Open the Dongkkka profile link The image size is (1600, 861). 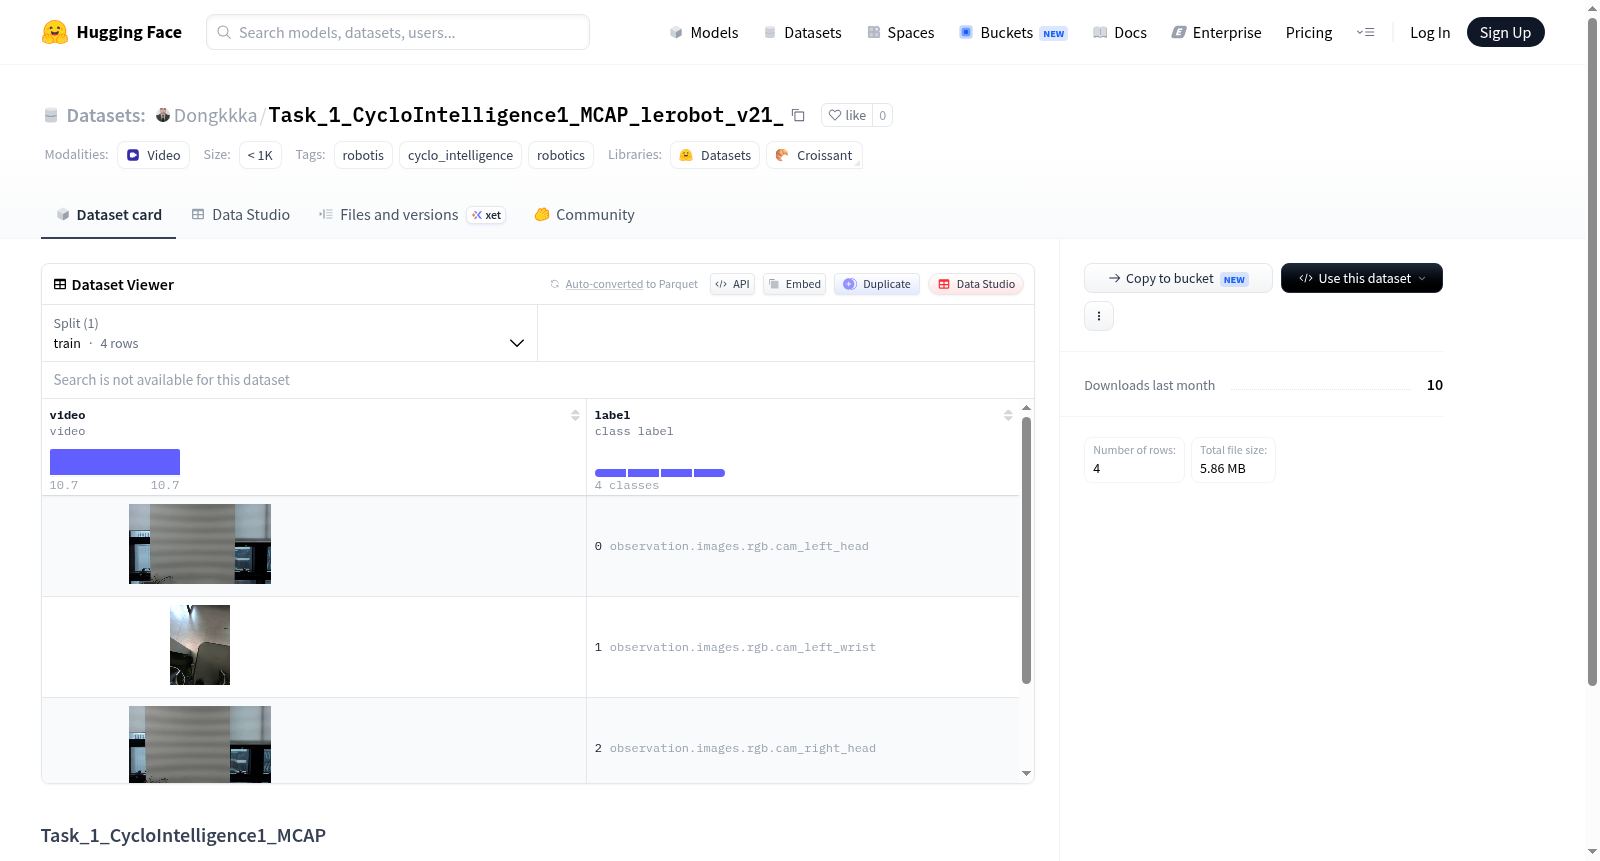click(215, 115)
